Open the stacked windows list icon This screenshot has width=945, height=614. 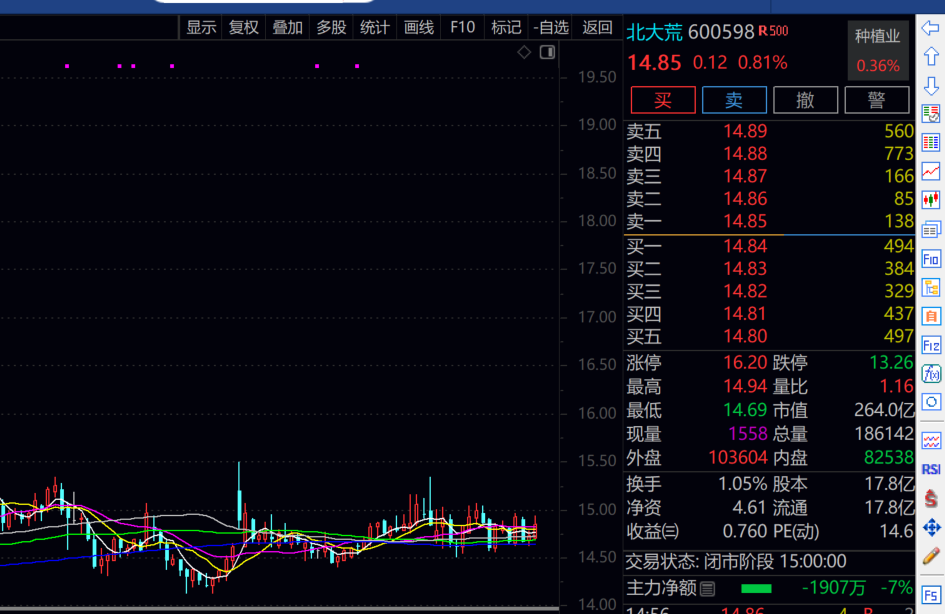tap(931, 229)
